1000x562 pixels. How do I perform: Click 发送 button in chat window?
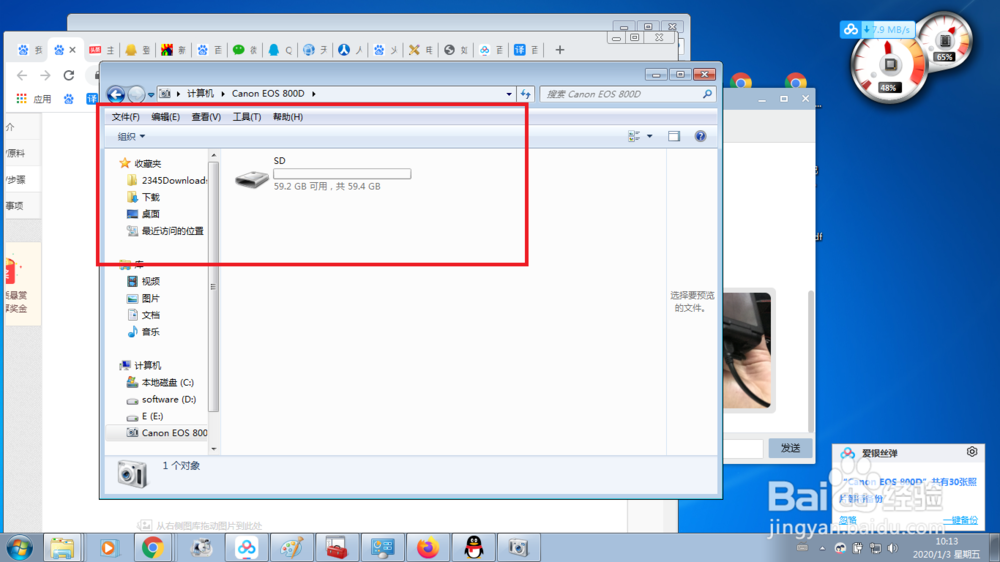coord(790,448)
